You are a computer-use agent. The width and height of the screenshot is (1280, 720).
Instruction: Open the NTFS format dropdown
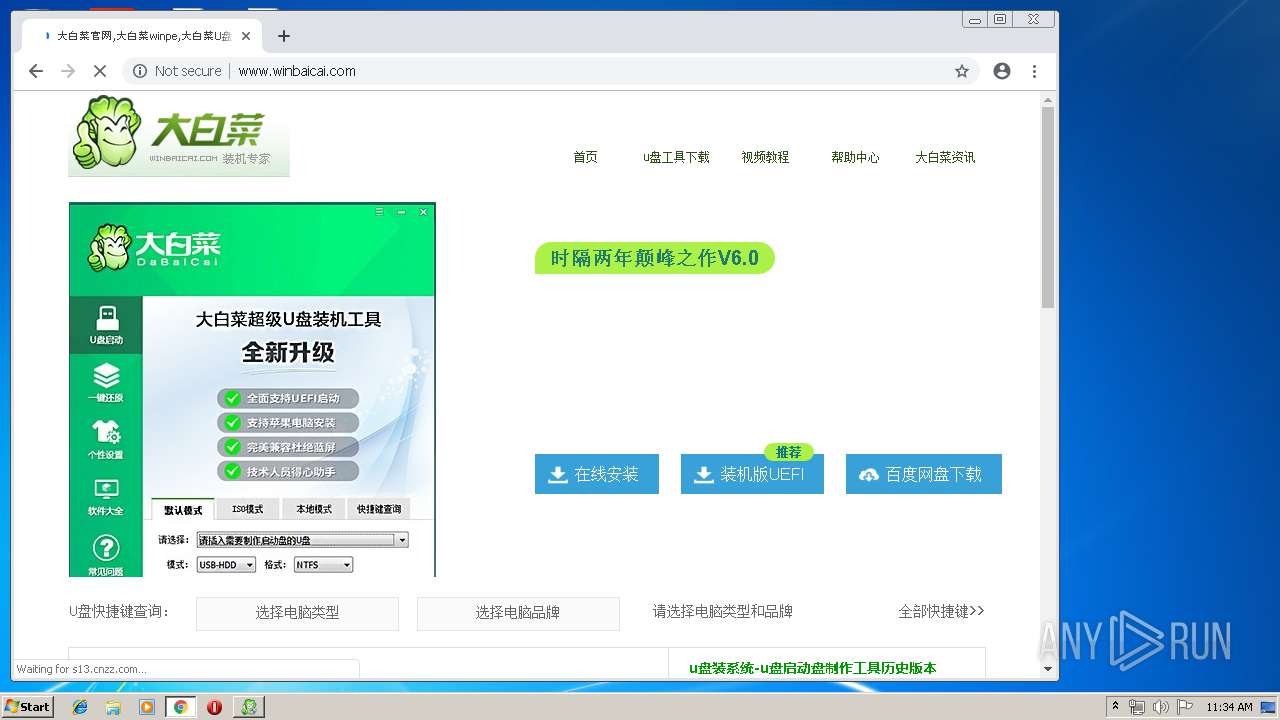coord(323,565)
